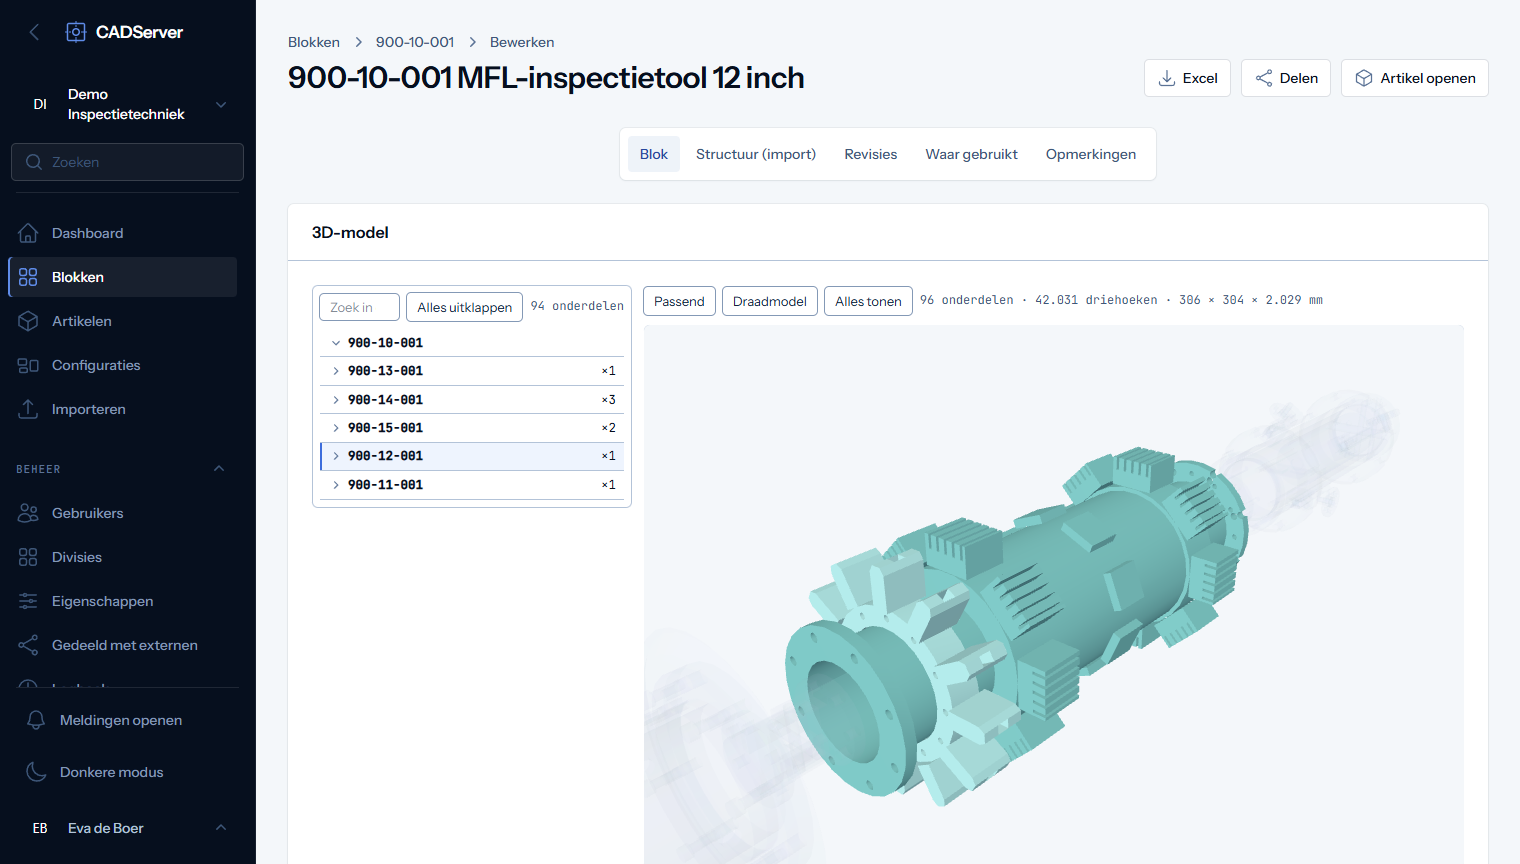
Task: Collapse the 900-10-001 tree root
Action: click(x=336, y=343)
